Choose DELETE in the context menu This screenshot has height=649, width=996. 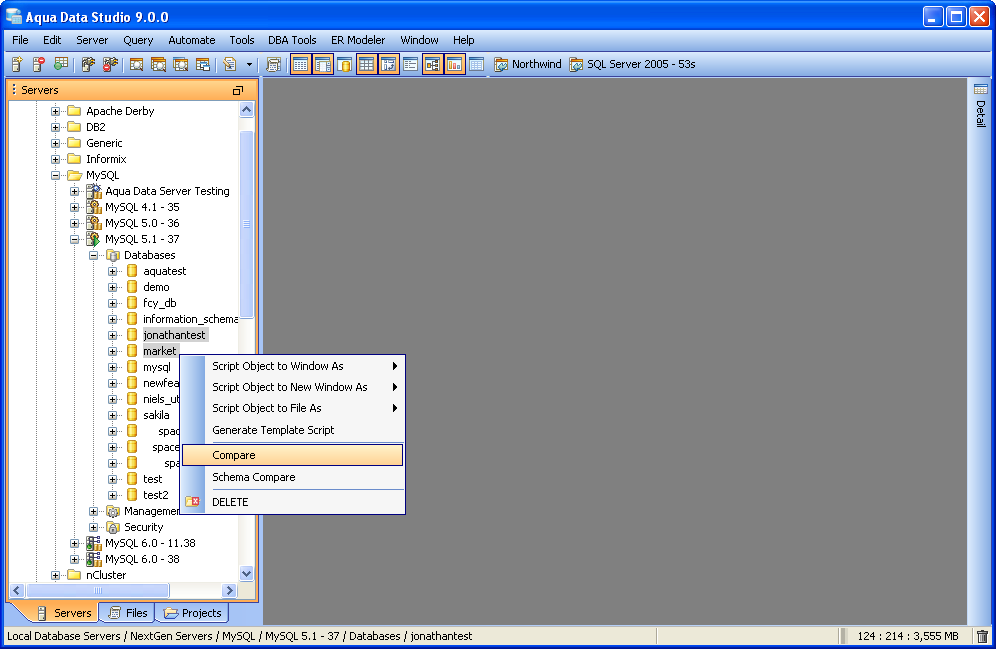(292, 502)
